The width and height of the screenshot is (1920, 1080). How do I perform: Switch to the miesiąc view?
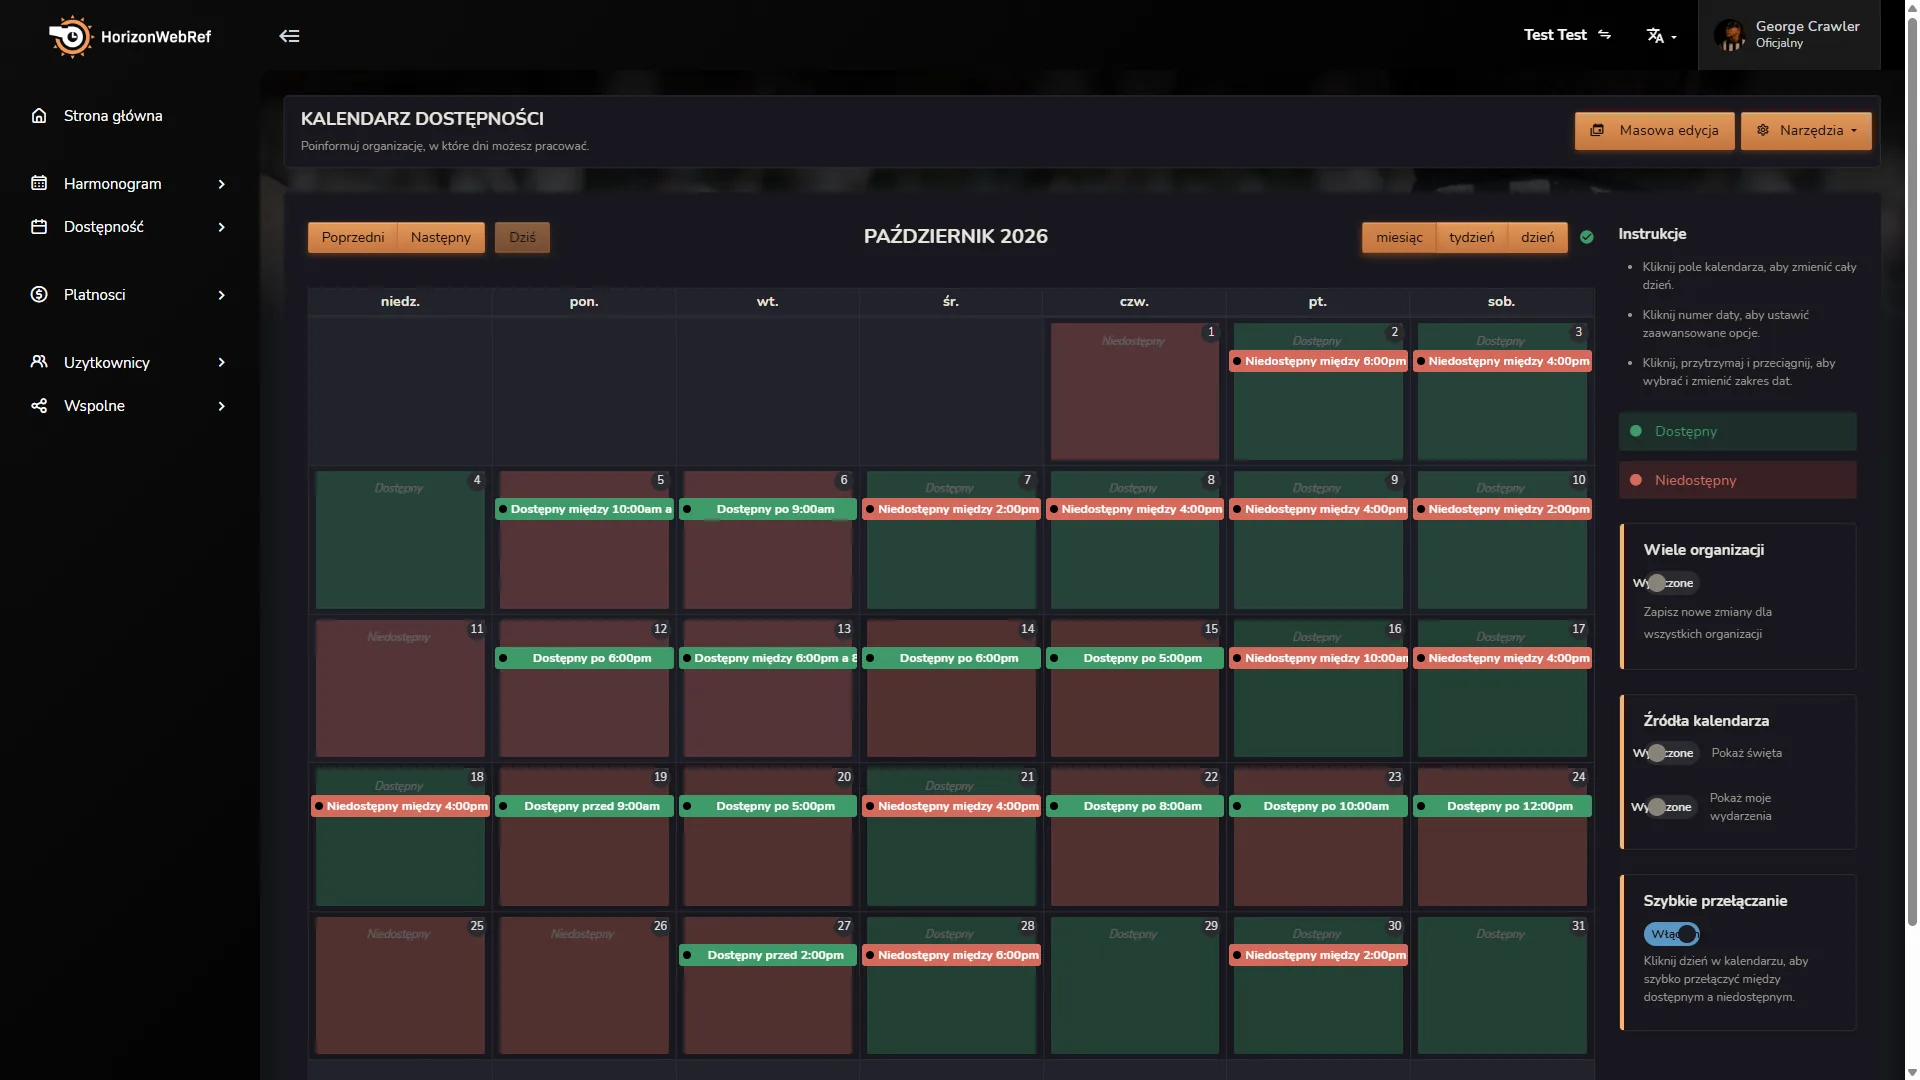[x=1399, y=238]
